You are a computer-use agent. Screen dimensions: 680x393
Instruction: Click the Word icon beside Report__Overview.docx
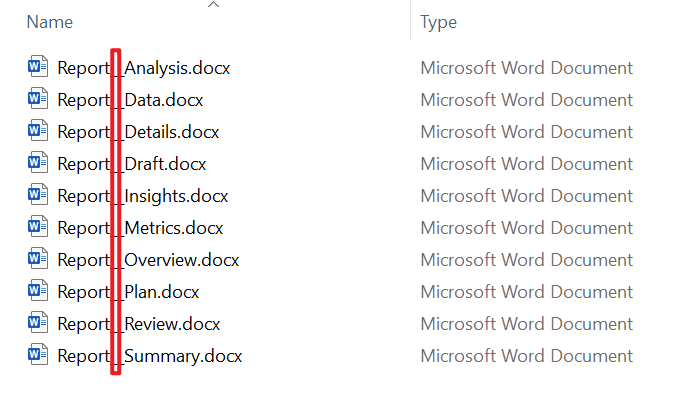point(38,259)
